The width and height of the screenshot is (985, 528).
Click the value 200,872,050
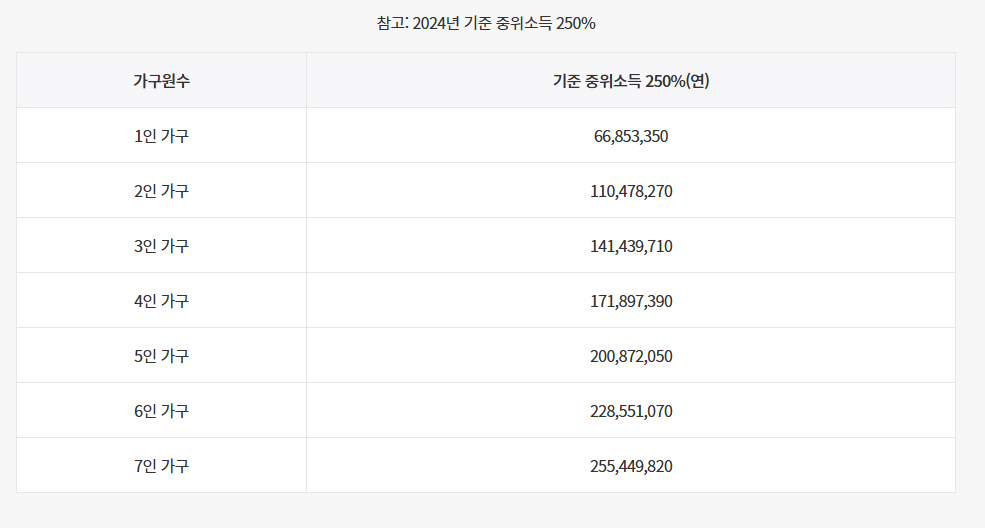[x=631, y=356]
